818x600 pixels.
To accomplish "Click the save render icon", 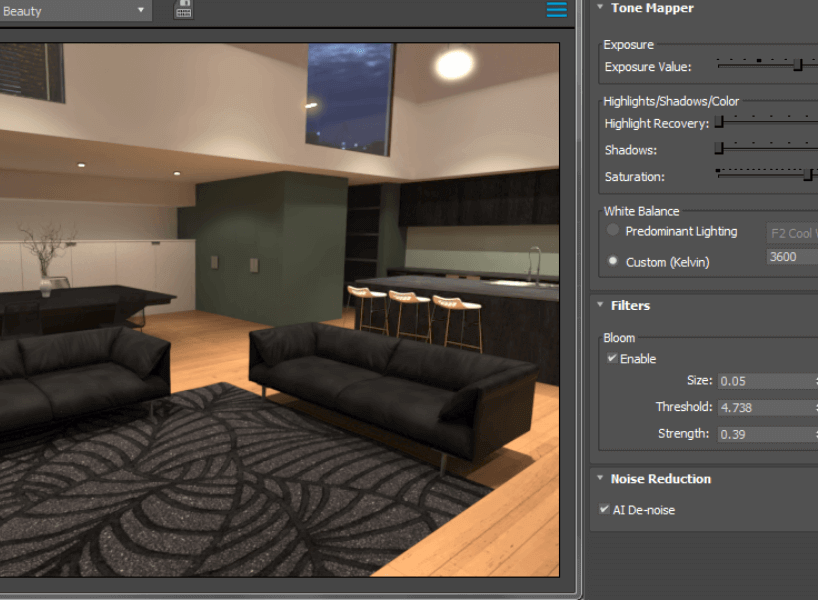I will tap(184, 10).
